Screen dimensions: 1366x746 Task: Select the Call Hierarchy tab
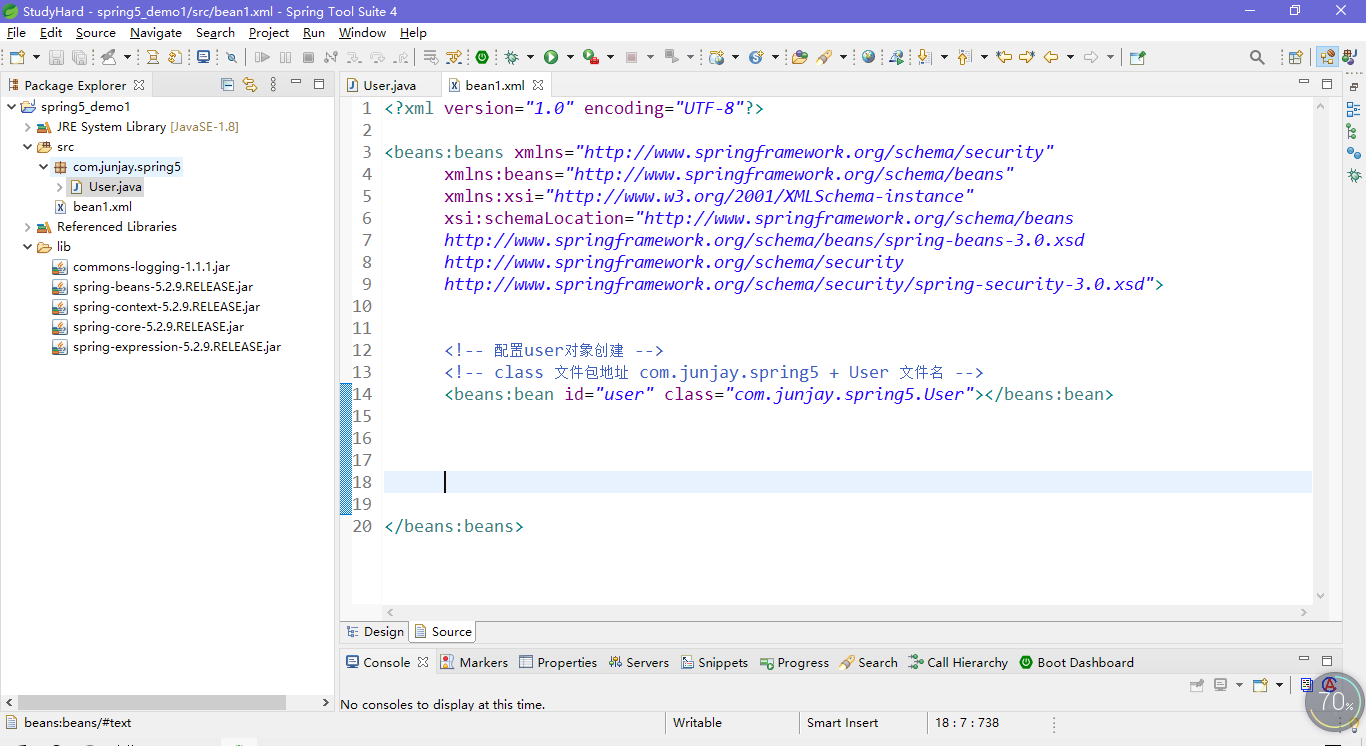click(958, 662)
